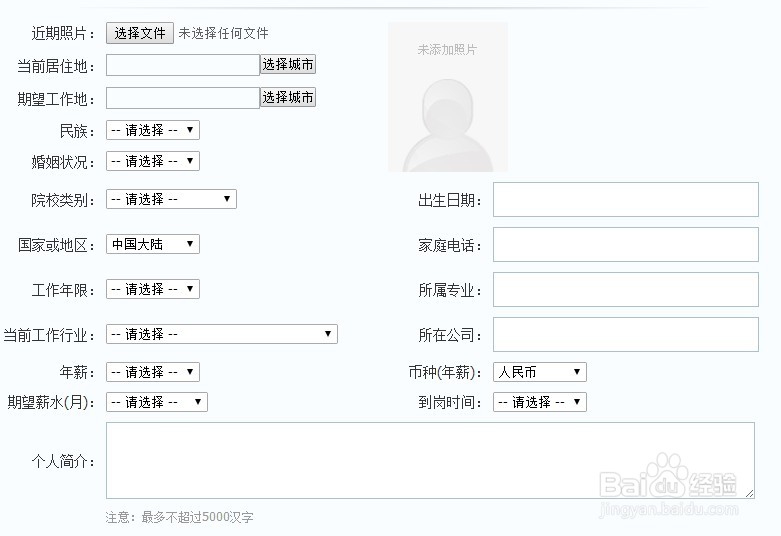The height and width of the screenshot is (536, 781).
Task: Open the 期望薪水(月) dropdown
Action: coord(157,402)
